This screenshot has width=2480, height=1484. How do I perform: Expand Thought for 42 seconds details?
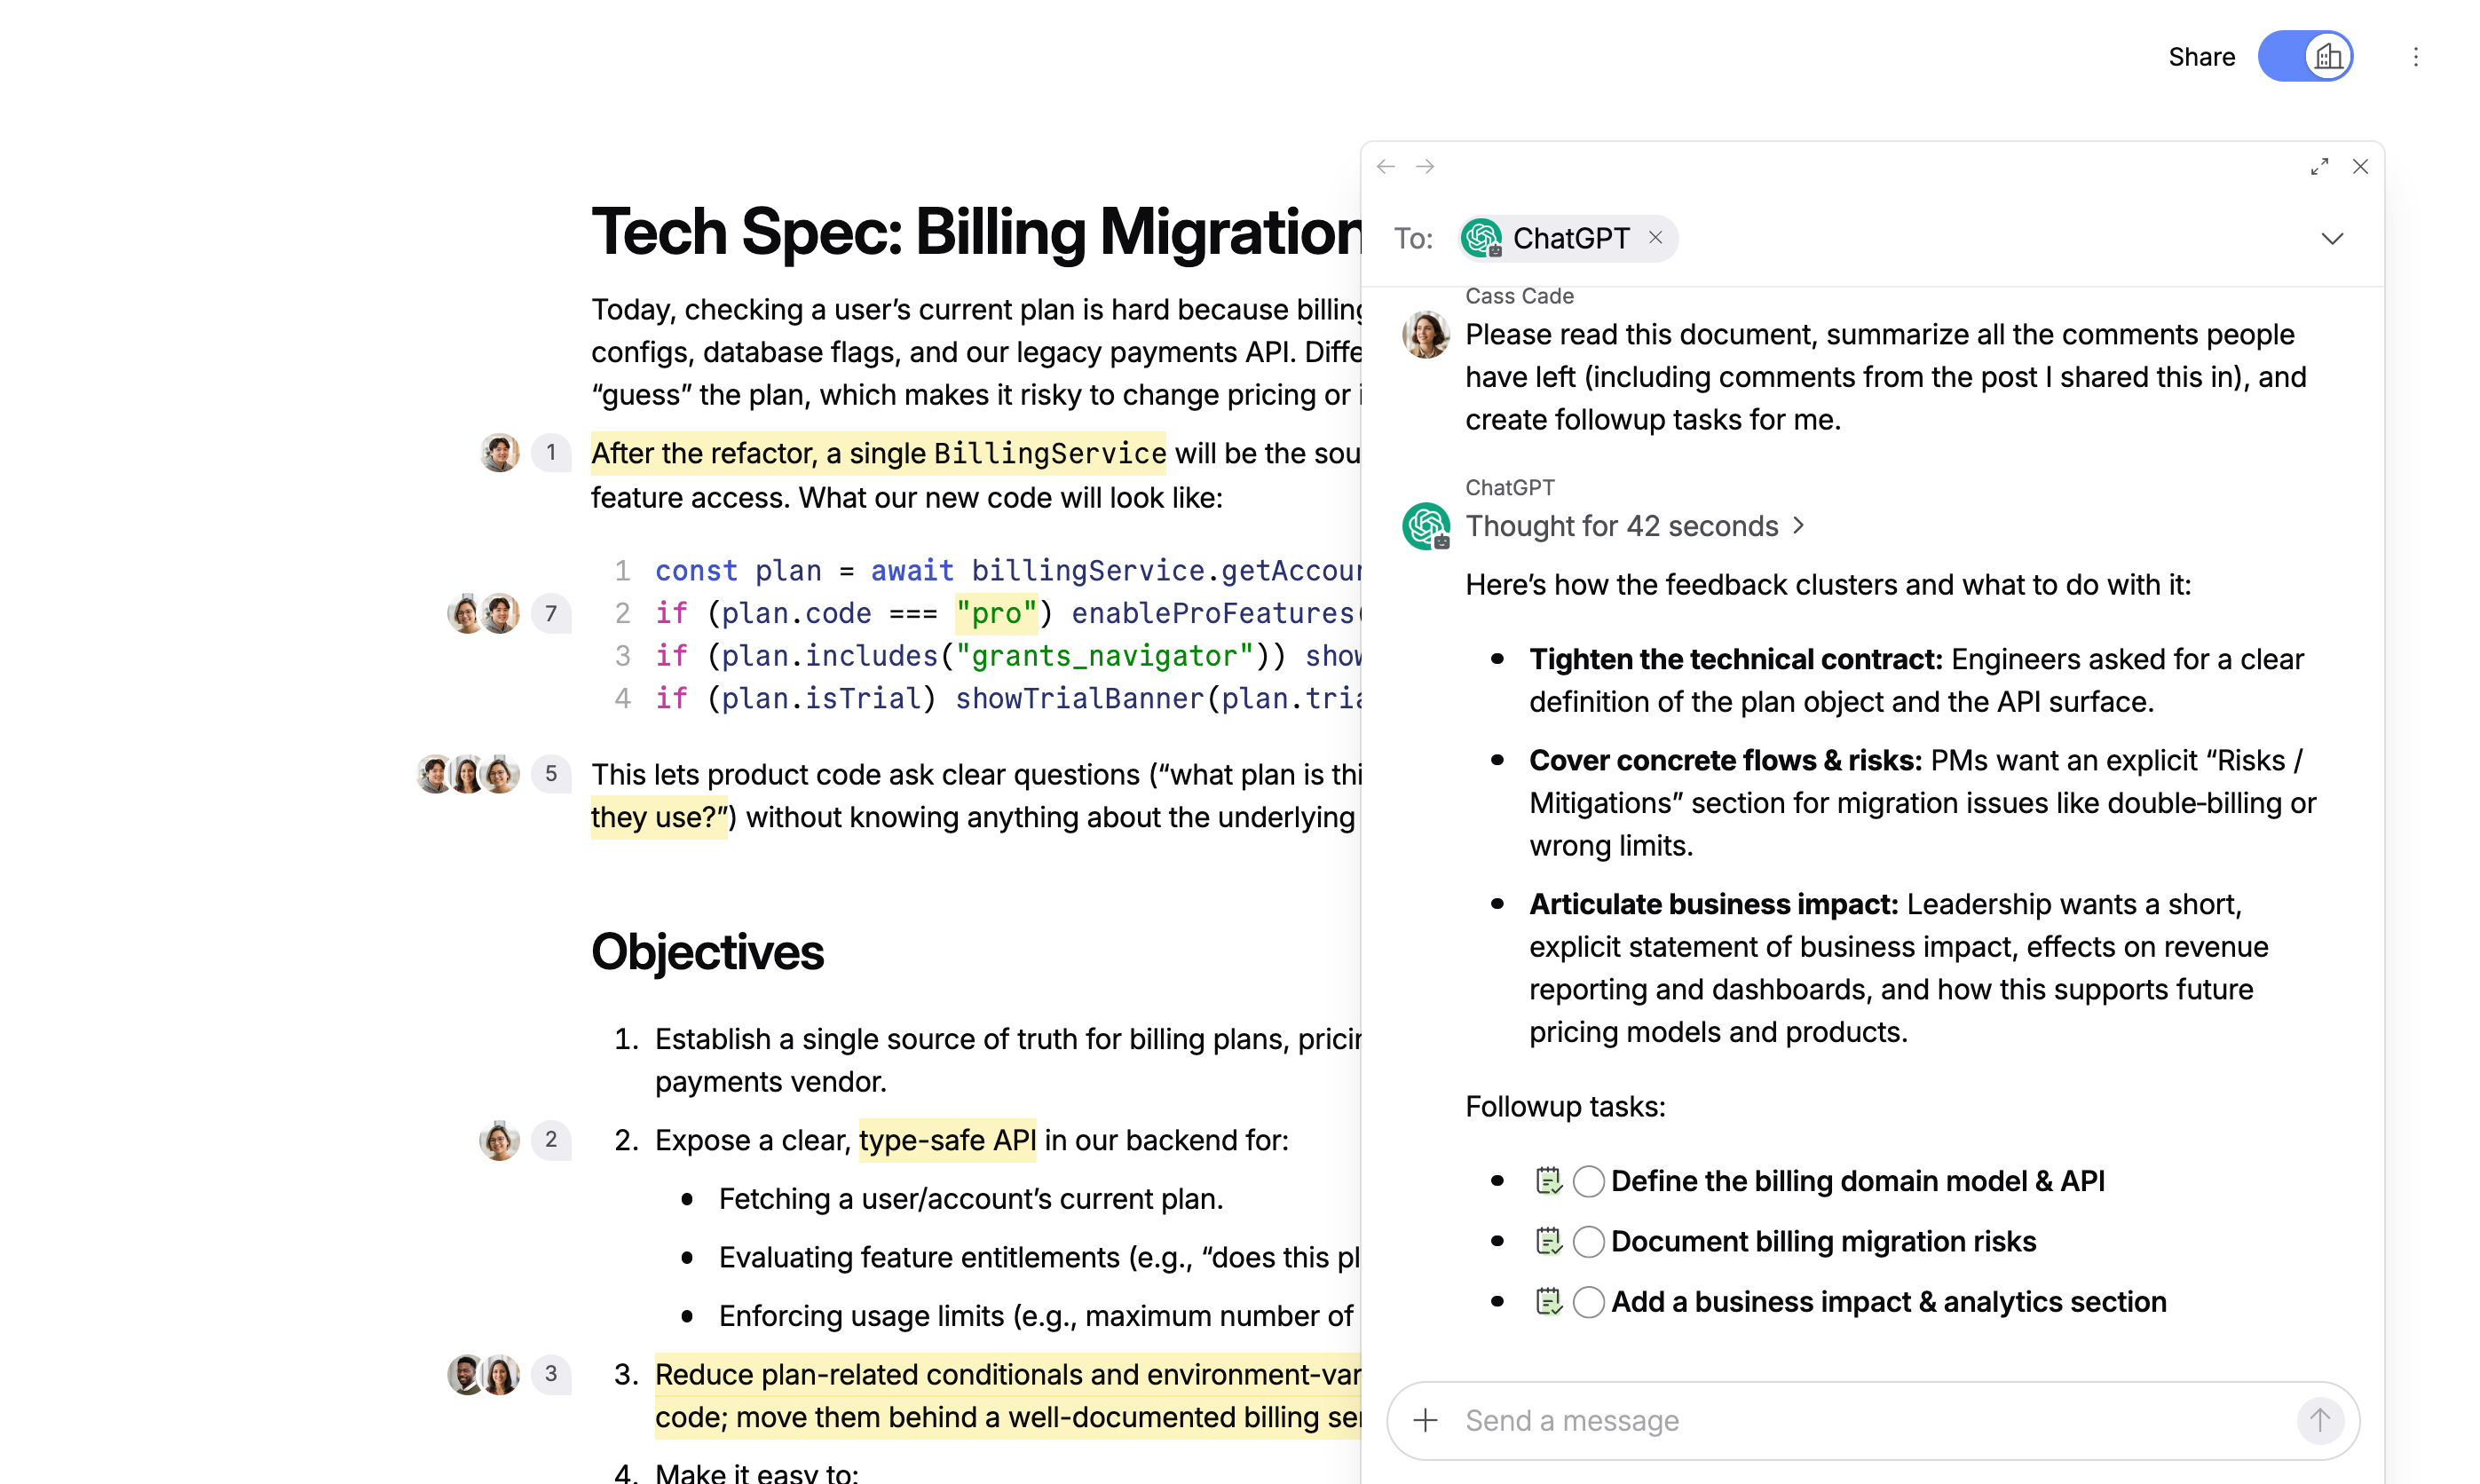coord(1635,526)
